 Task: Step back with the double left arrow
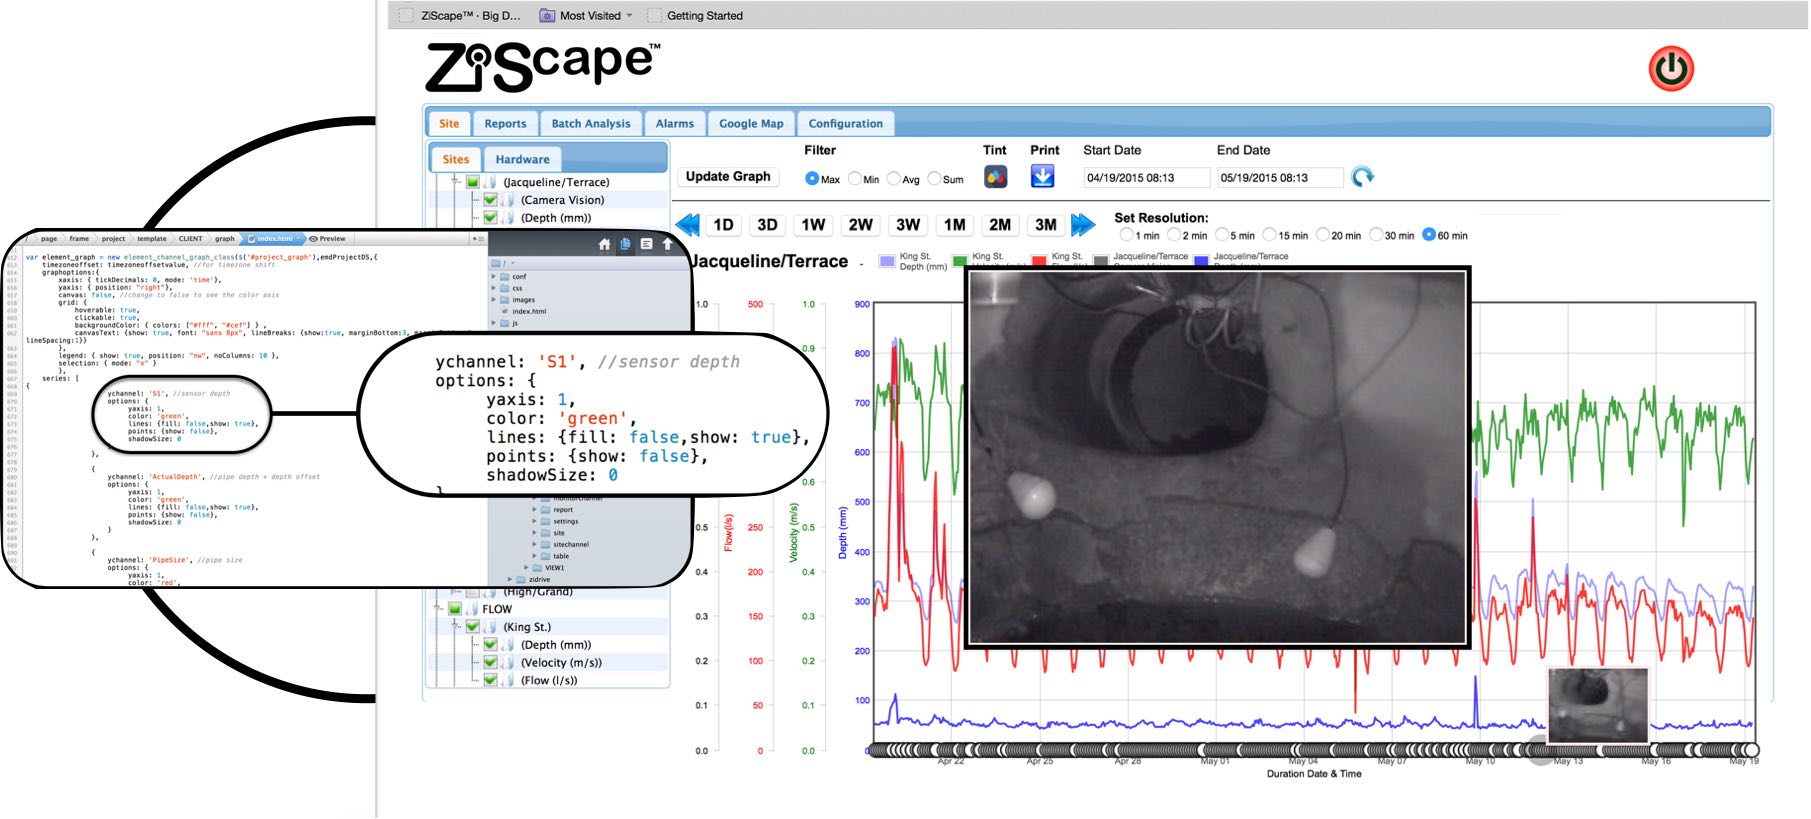click(687, 224)
